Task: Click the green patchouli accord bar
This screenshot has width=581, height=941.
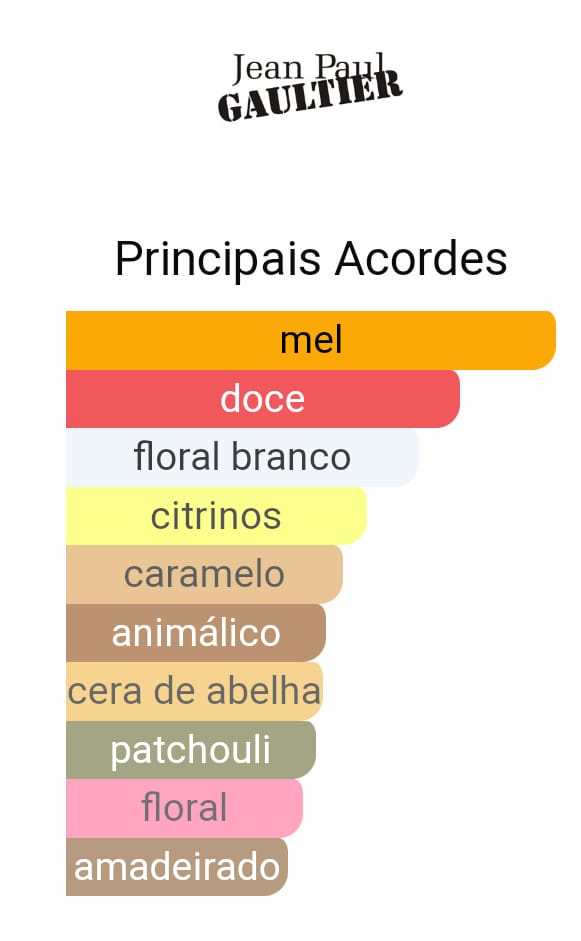Action: pos(191,750)
